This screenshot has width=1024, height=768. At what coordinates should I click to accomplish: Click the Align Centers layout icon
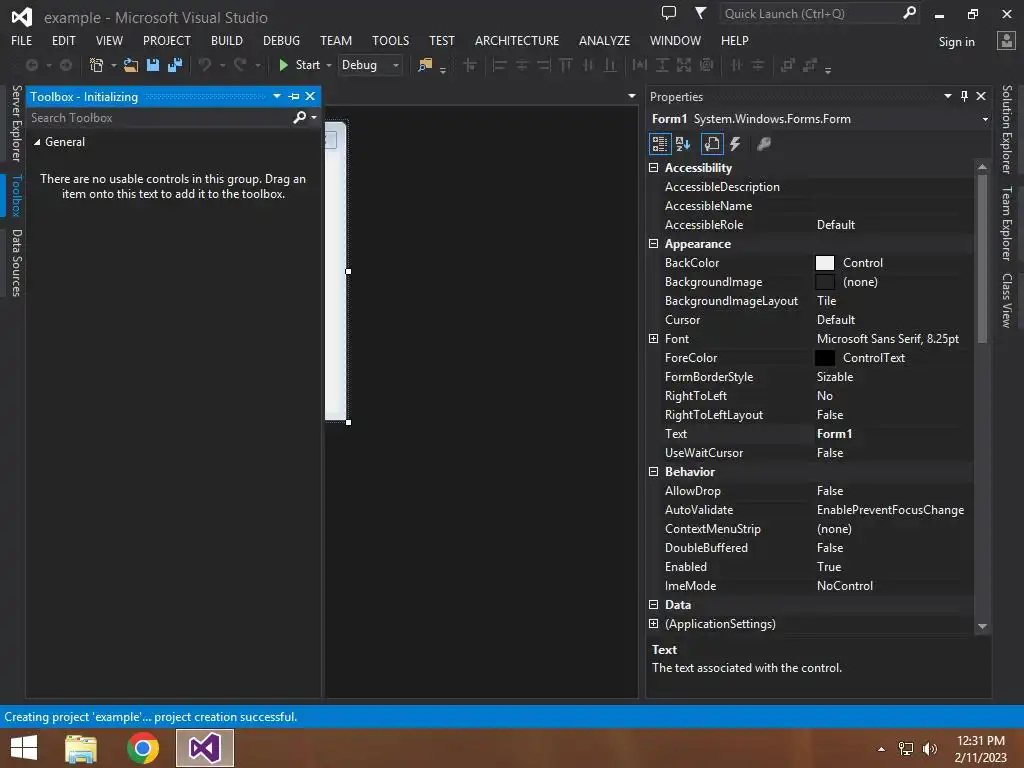pyautogui.click(x=522, y=65)
